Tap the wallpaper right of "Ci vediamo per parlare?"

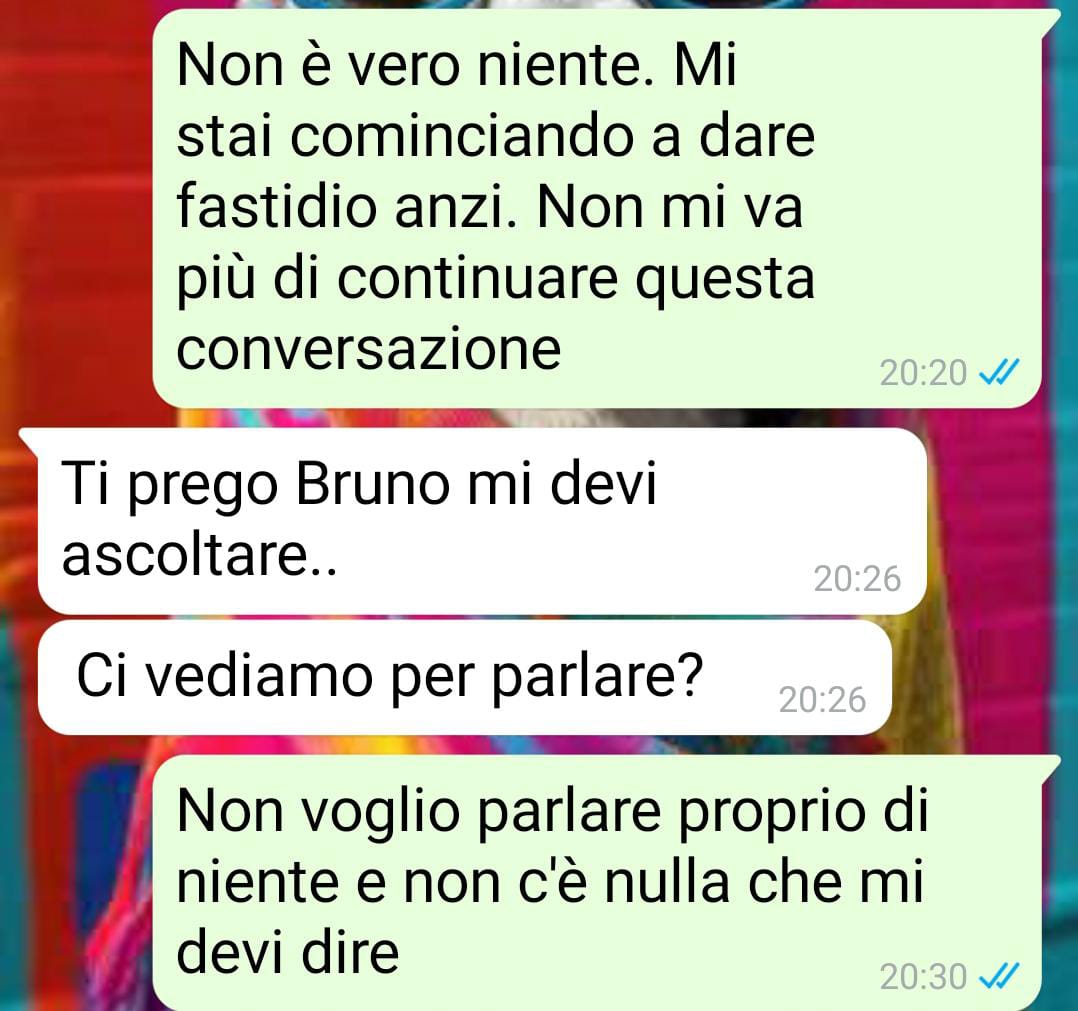984,678
